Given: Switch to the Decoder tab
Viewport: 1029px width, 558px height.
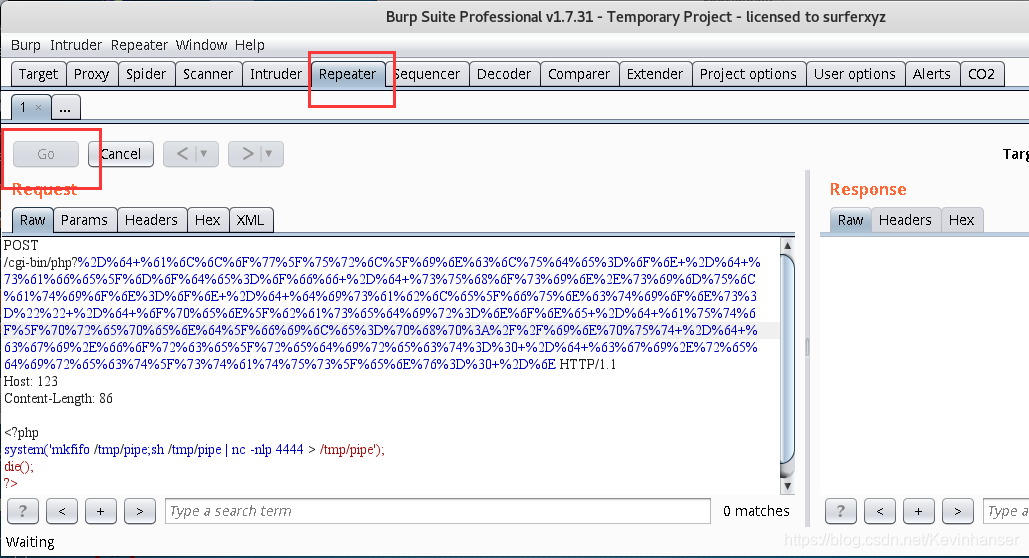Looking at the screenshot, I should [x=504, y=74].
